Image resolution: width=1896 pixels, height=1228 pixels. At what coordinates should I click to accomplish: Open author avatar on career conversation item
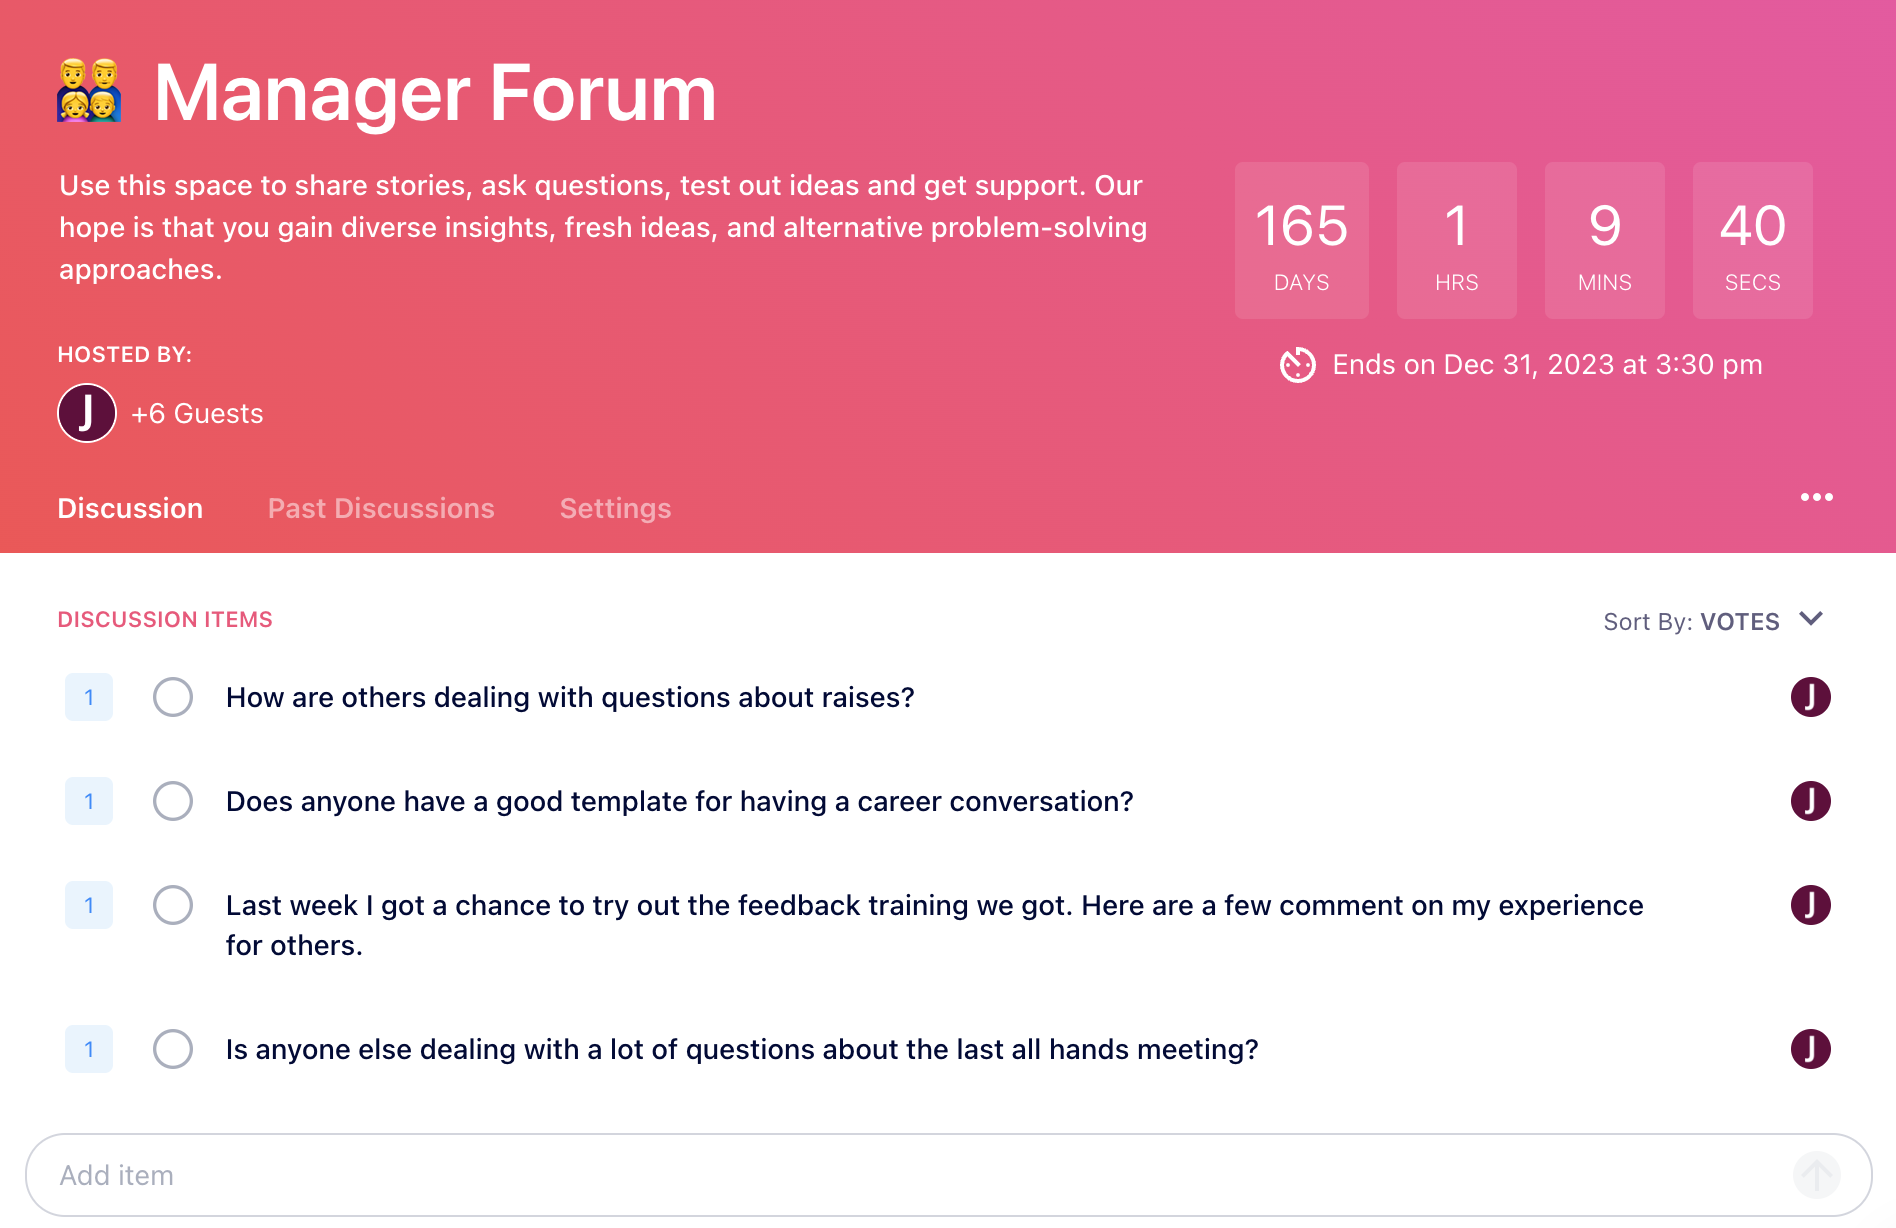pyautogui.click(x=1810, y=801)
